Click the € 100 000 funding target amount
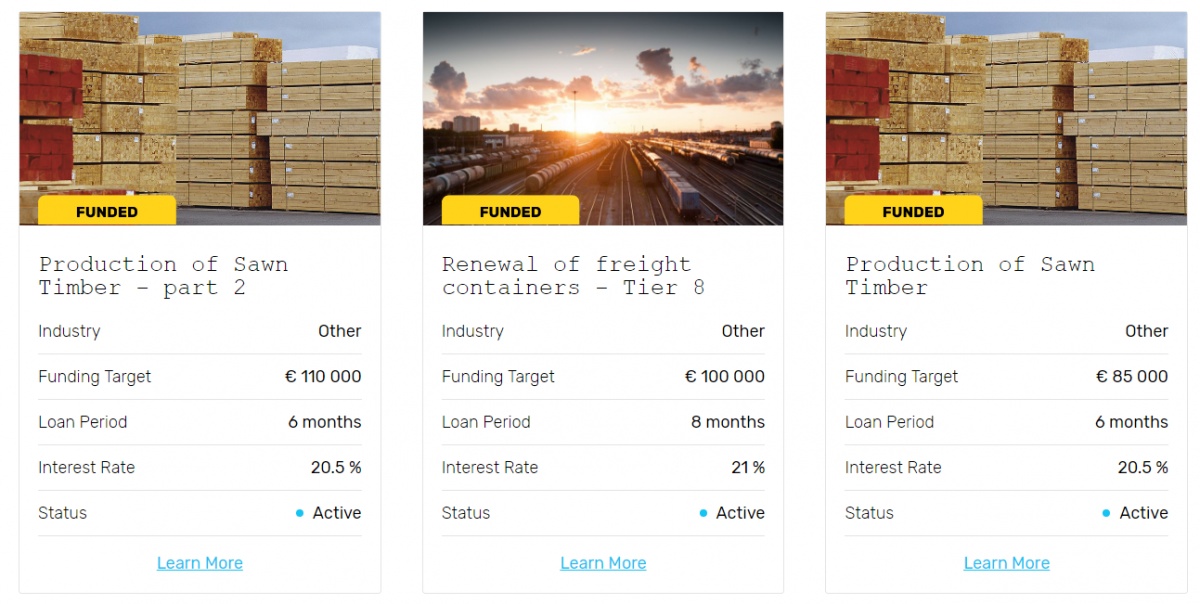The width and height of the screenshot is (1200, 604). tap(725, 377)
